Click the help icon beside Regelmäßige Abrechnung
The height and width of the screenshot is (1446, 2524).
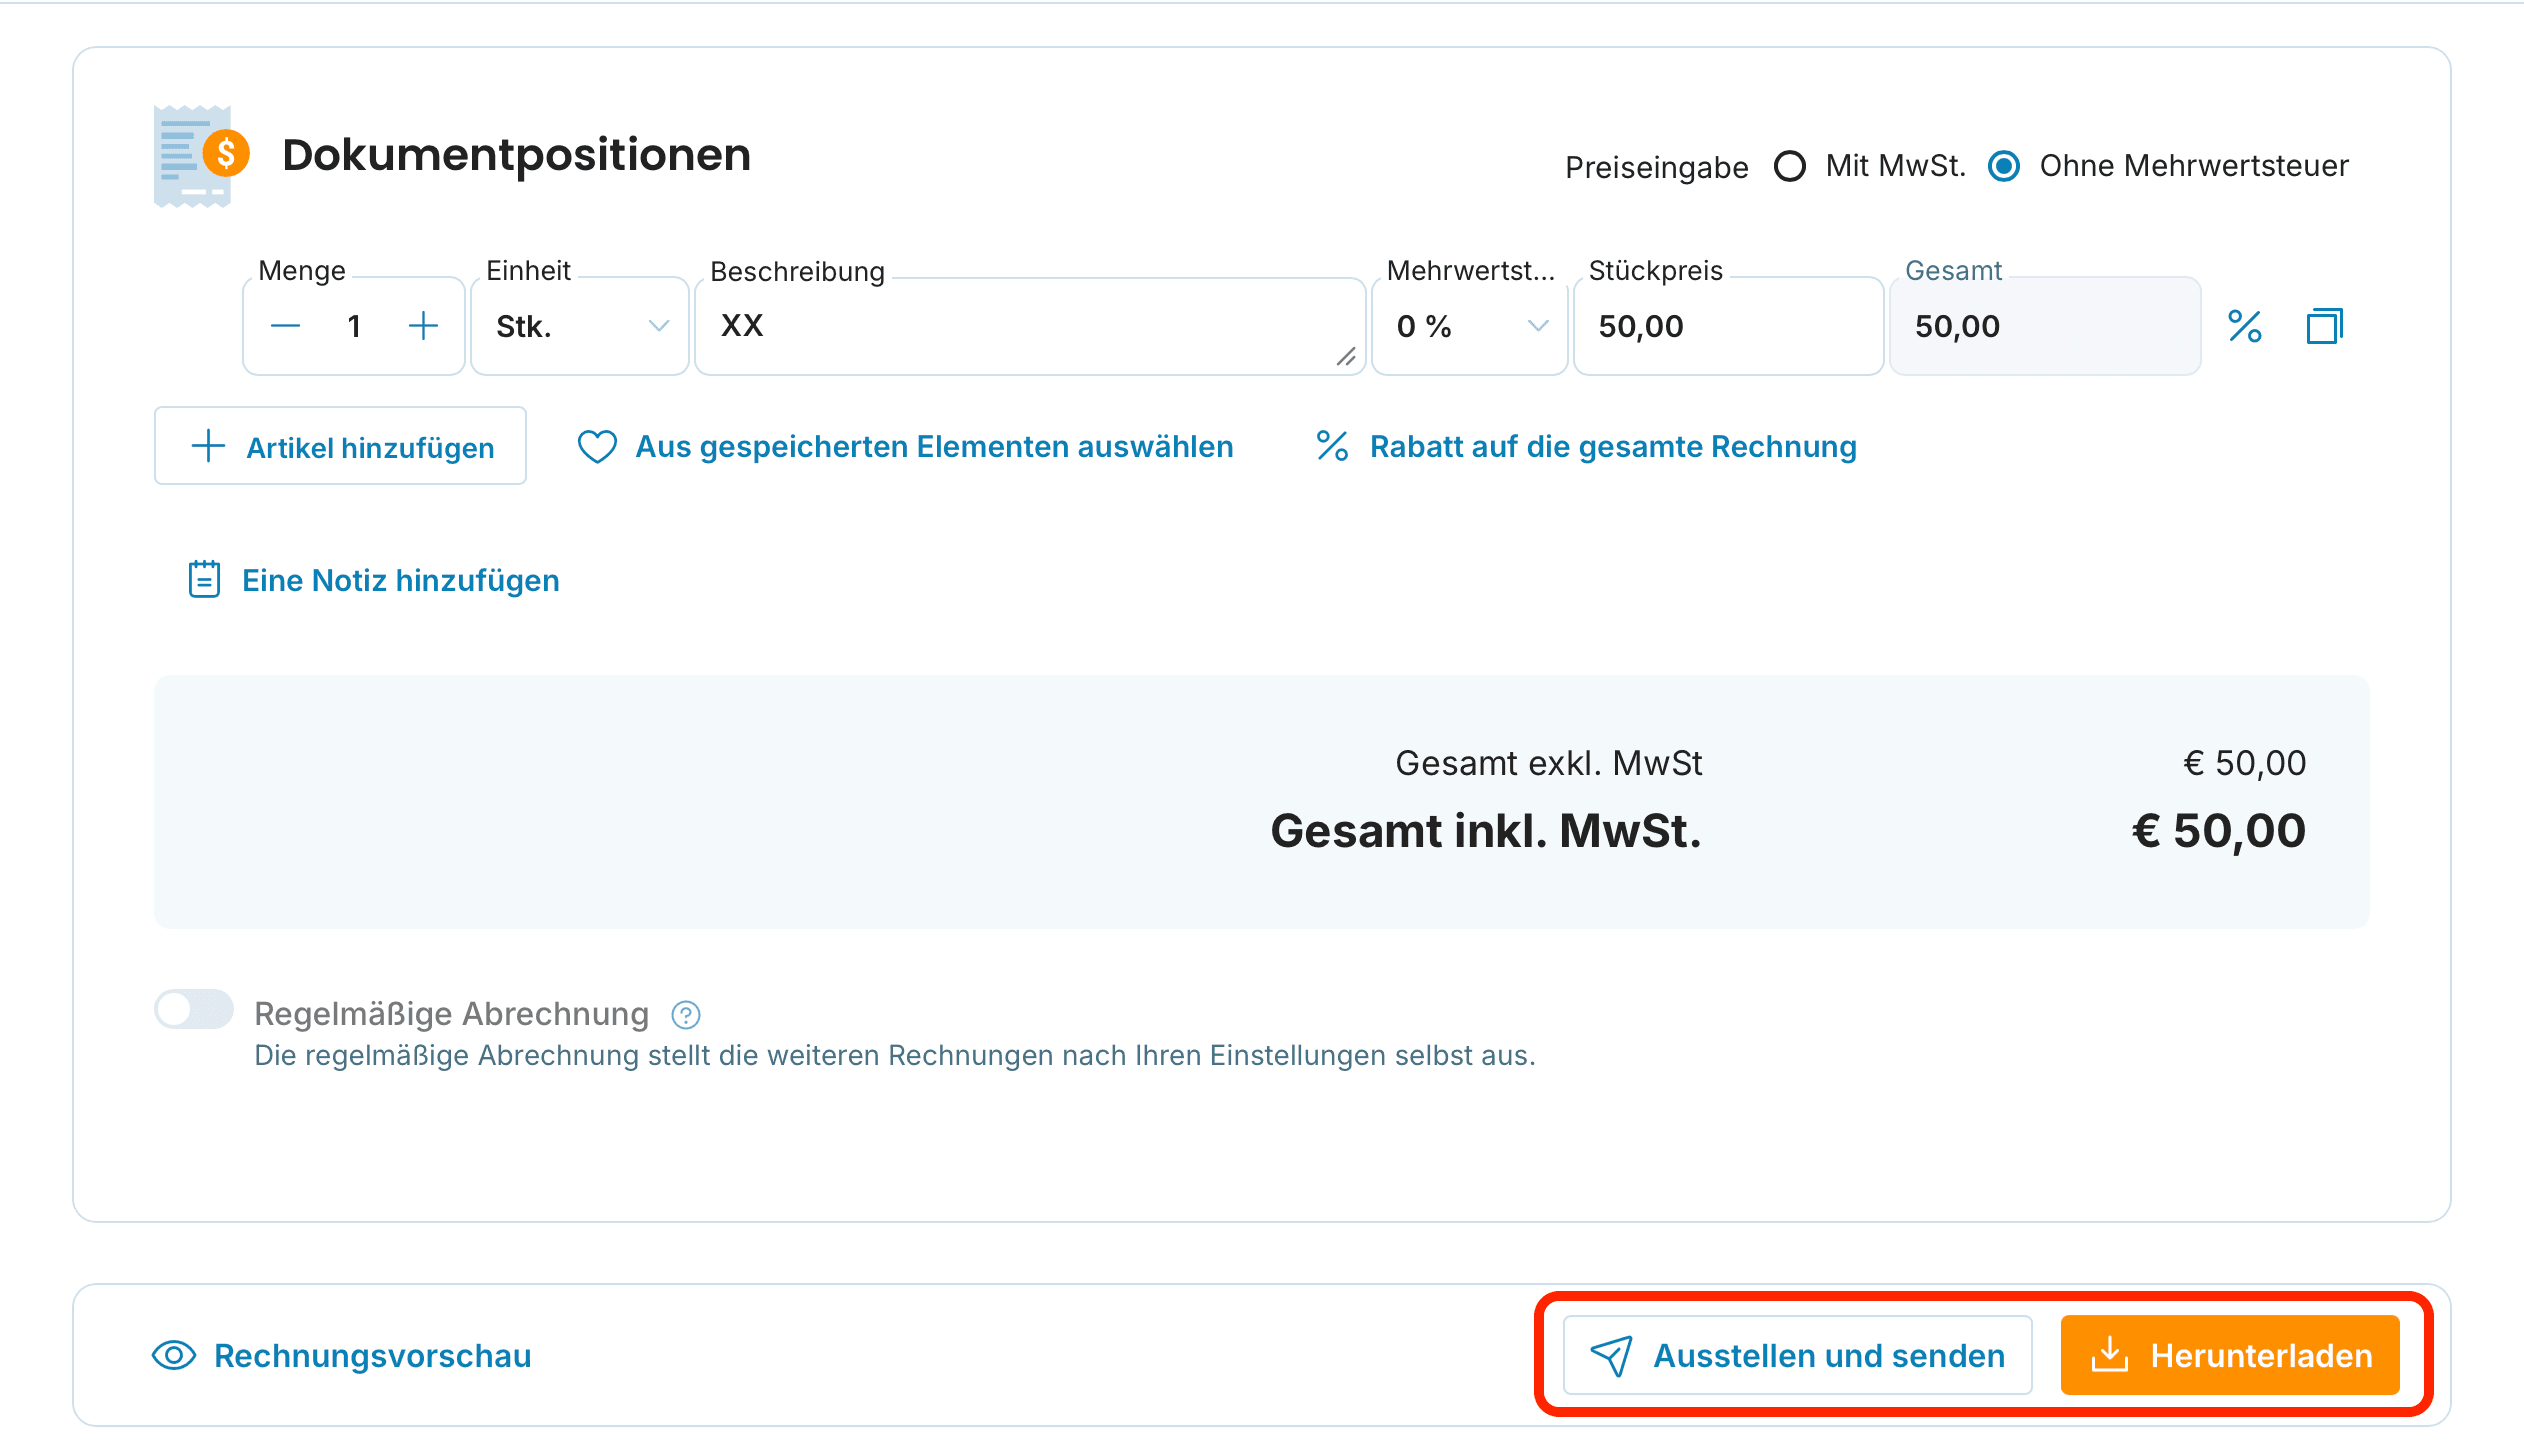click(x=686, y=1015)
